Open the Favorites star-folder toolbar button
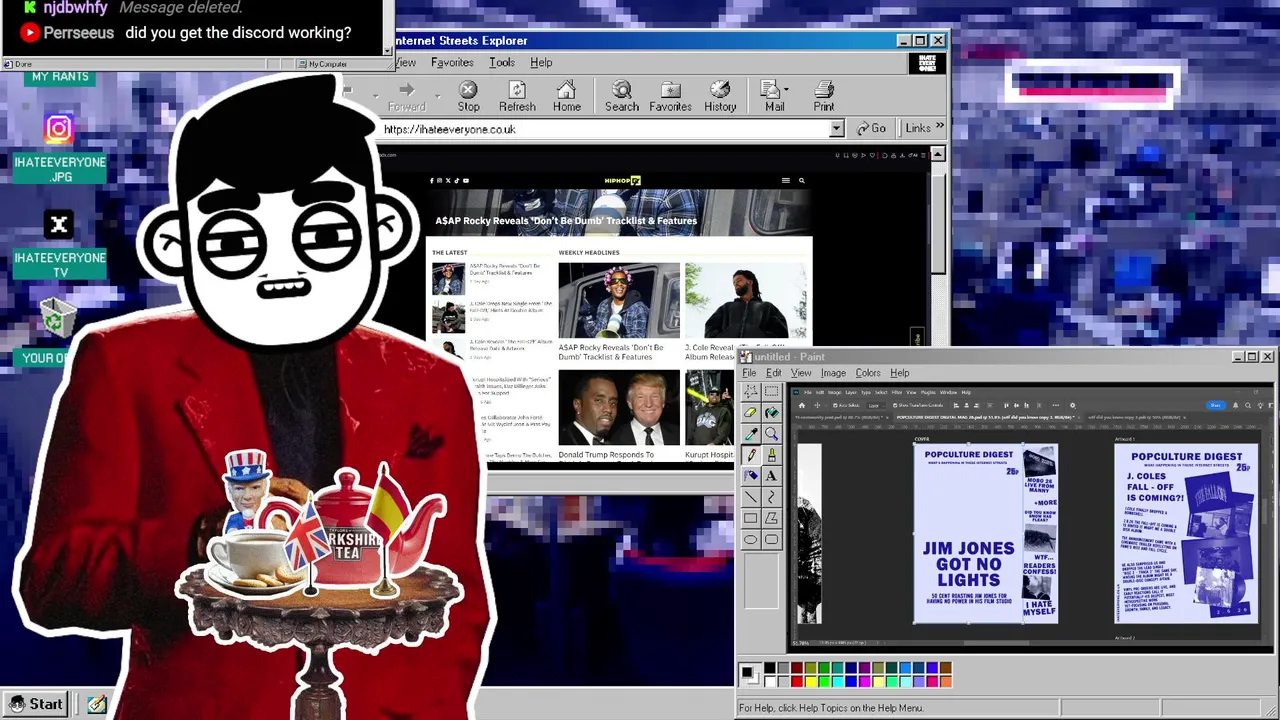This screenshot has height=720, width=1280. [x=670, y=97]
